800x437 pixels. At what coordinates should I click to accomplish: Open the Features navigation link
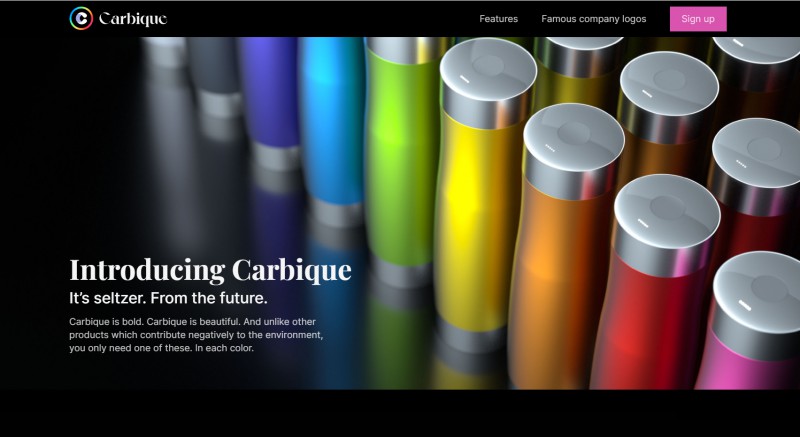tap(498, 19)
